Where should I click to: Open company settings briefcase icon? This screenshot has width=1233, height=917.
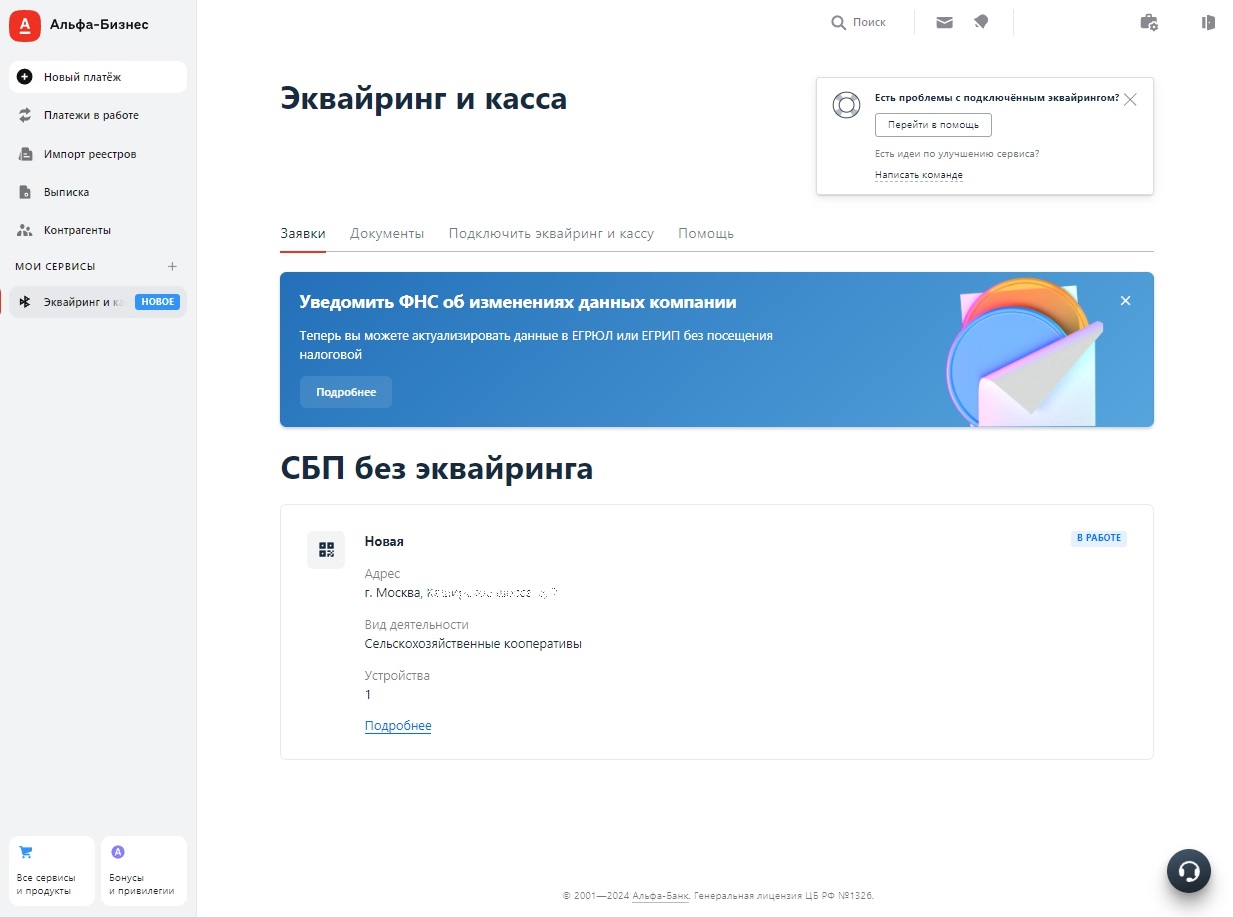tap(1149, 22)
